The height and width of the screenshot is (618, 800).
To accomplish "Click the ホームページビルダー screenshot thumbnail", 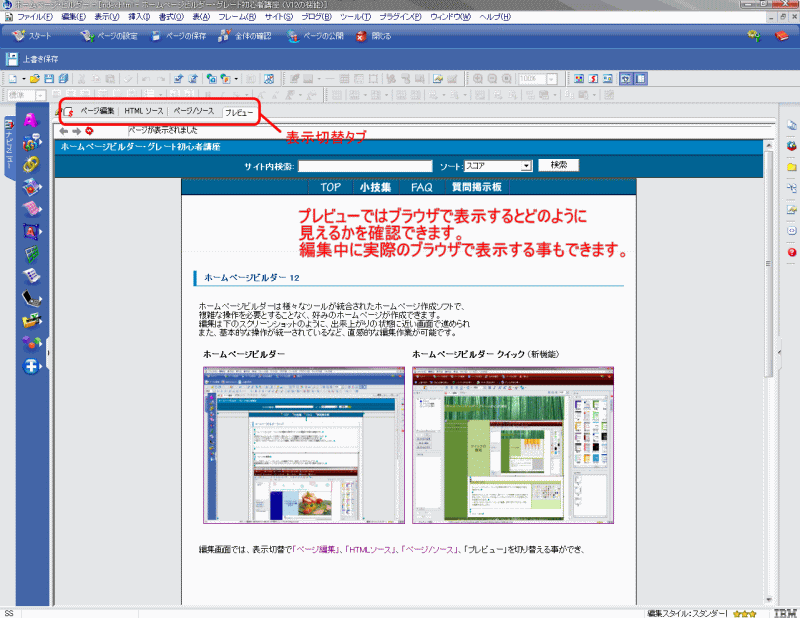I will point(304,445).
